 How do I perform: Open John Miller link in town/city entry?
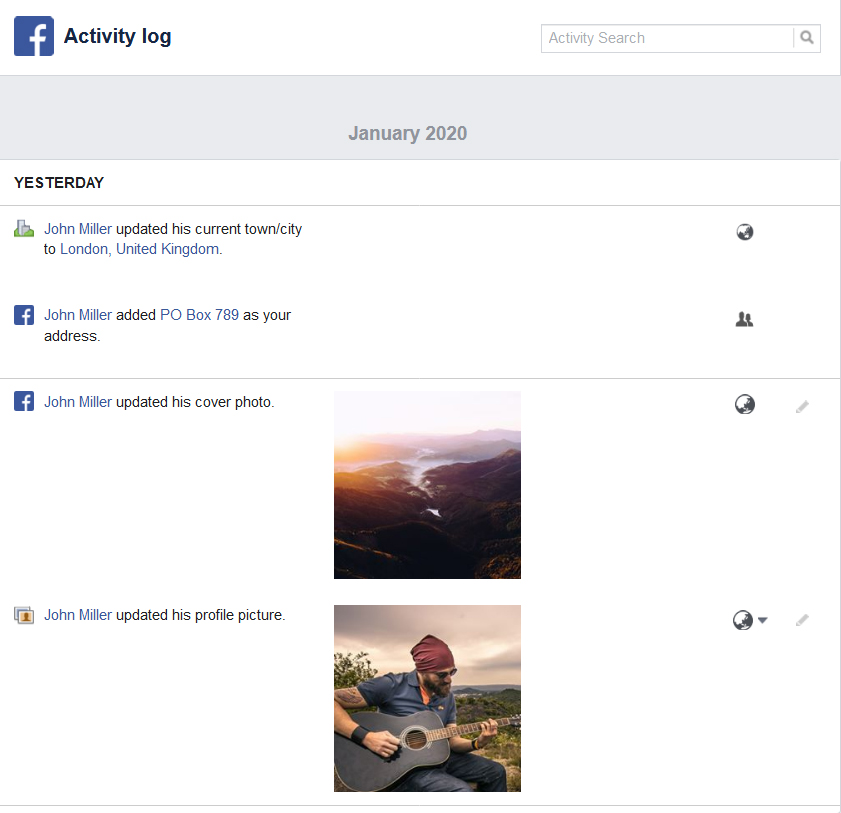78,229
